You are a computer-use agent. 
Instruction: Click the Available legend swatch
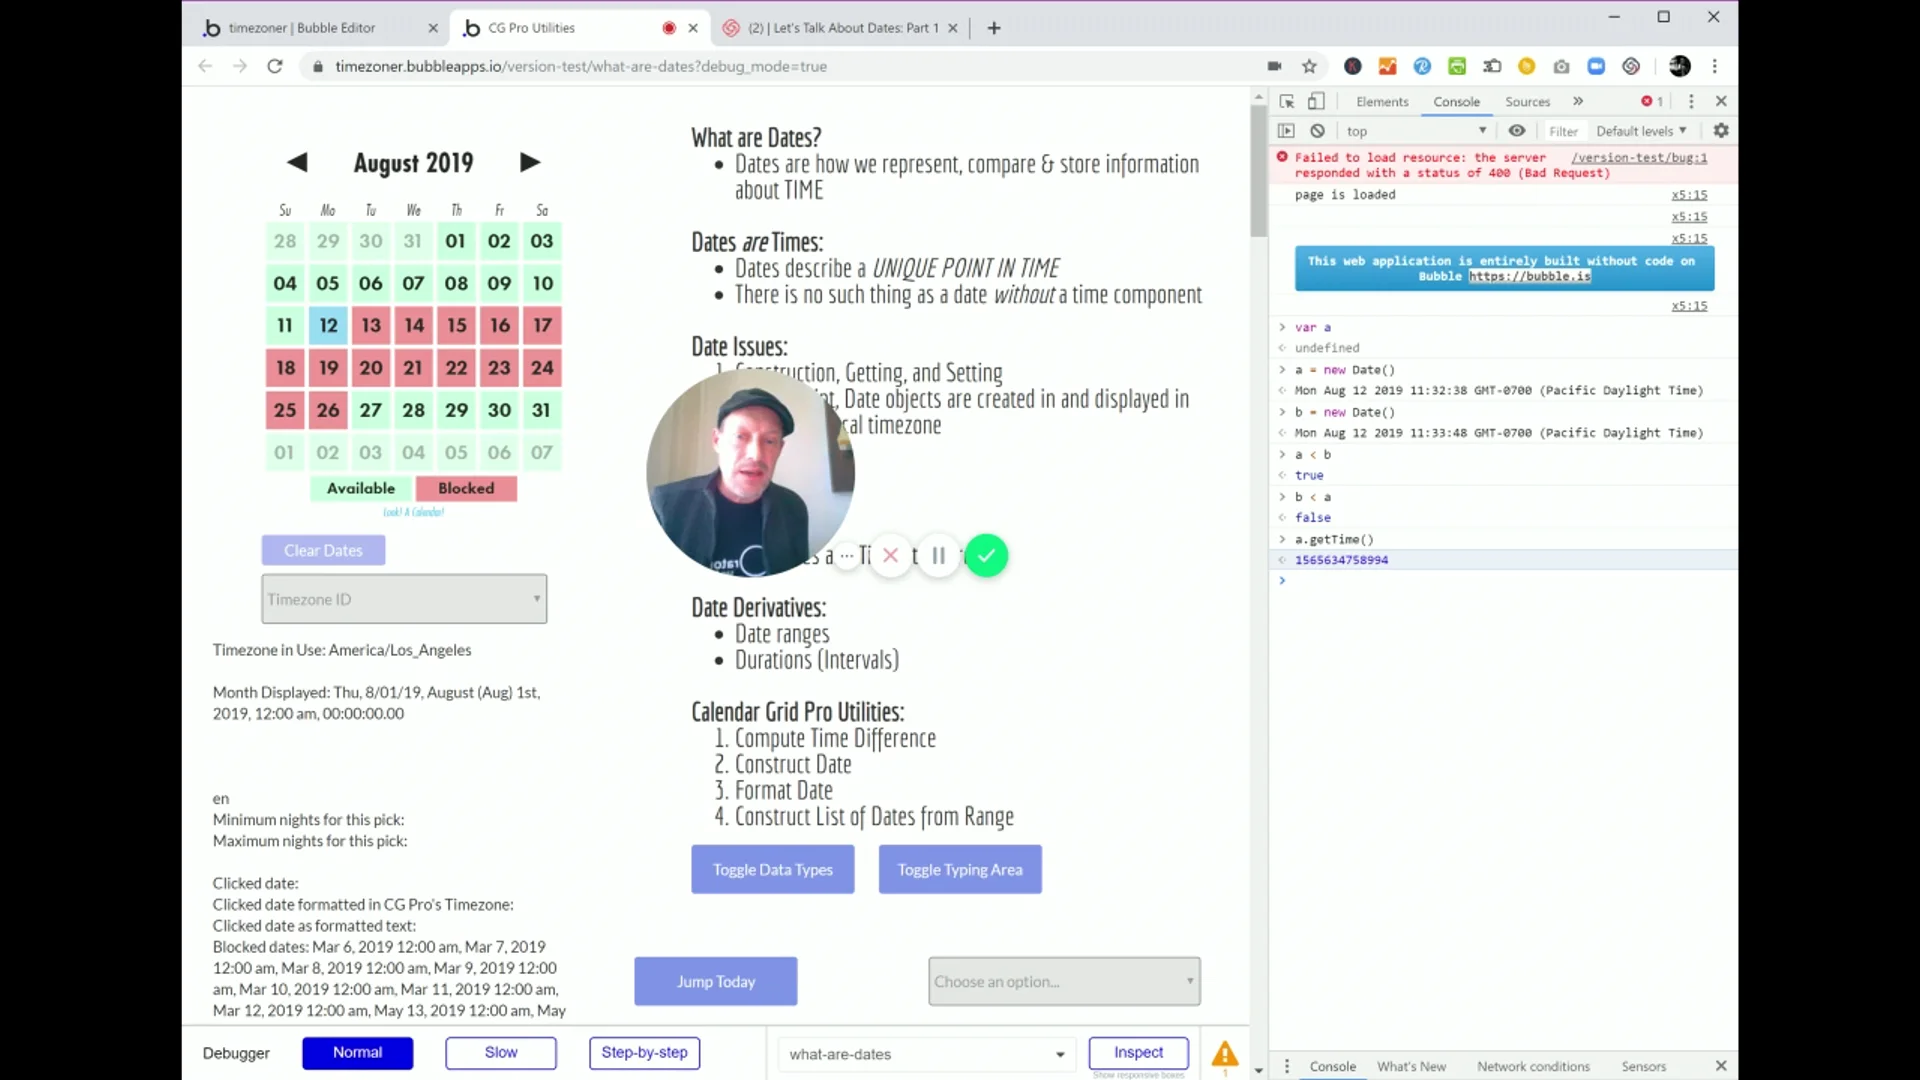(x=361, y=488)
